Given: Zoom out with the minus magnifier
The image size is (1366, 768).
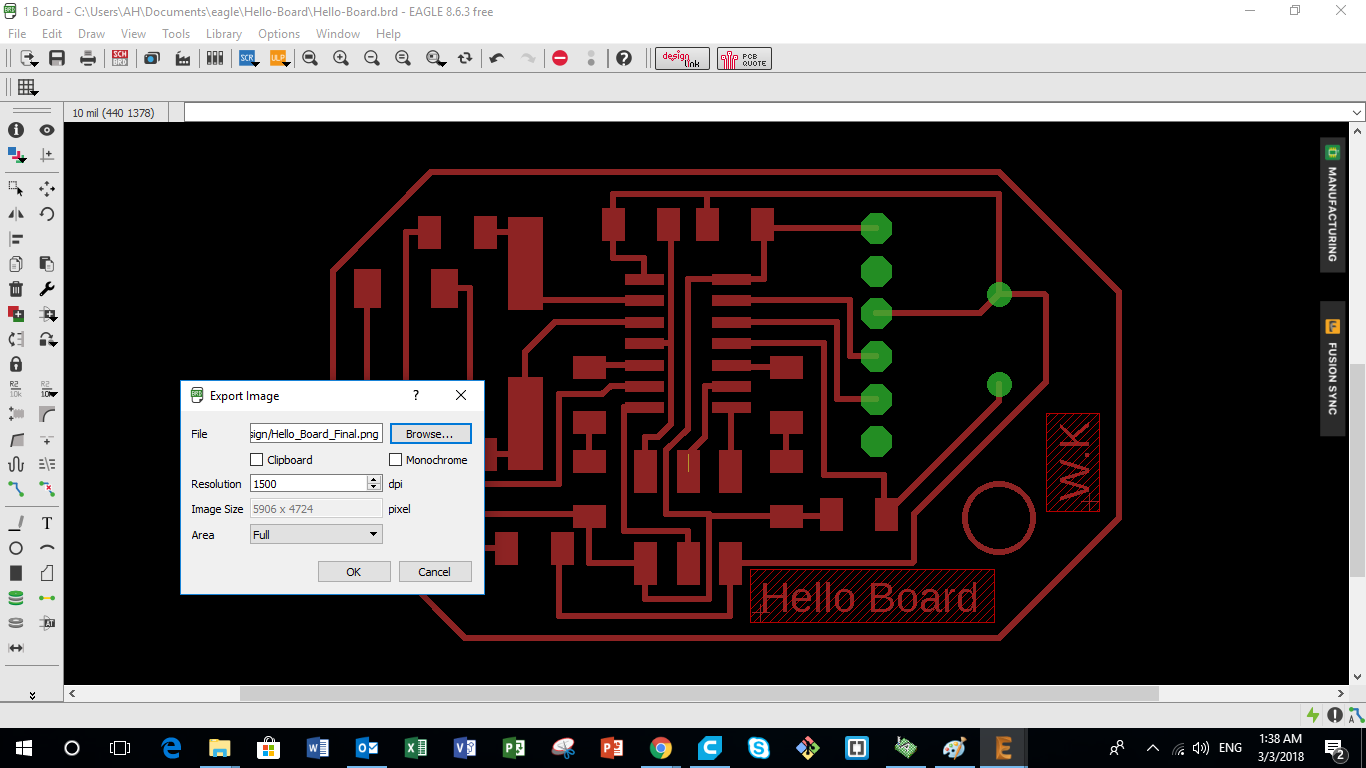Looking at the screenshot, I should pyautogui.click(x=372, y=58).
